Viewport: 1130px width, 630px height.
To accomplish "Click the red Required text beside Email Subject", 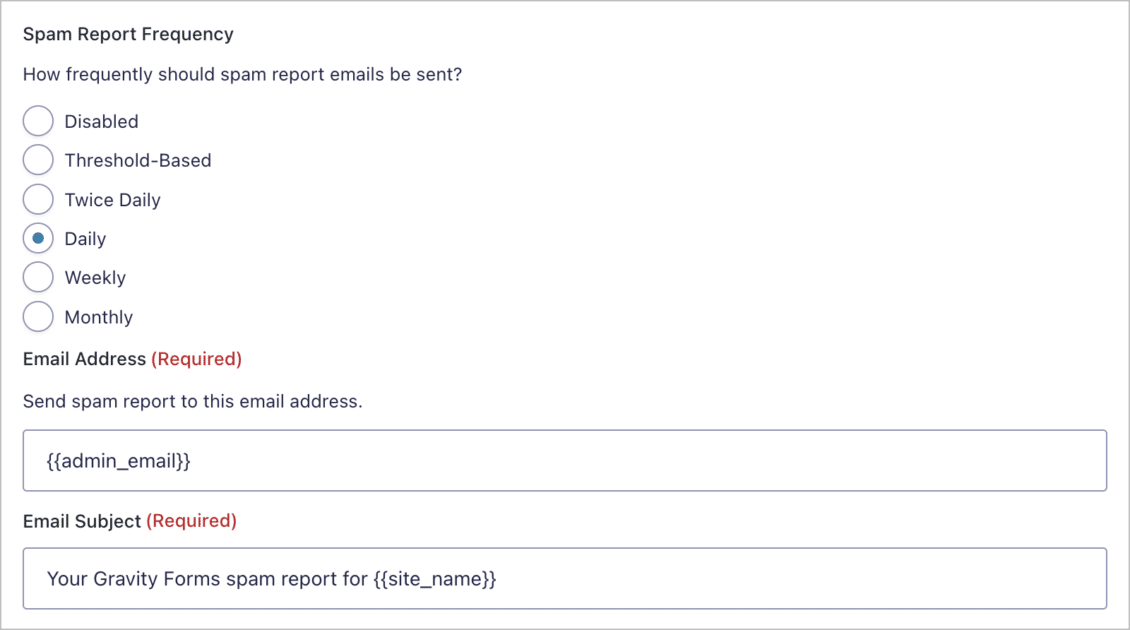I will [x=192, y=520].
